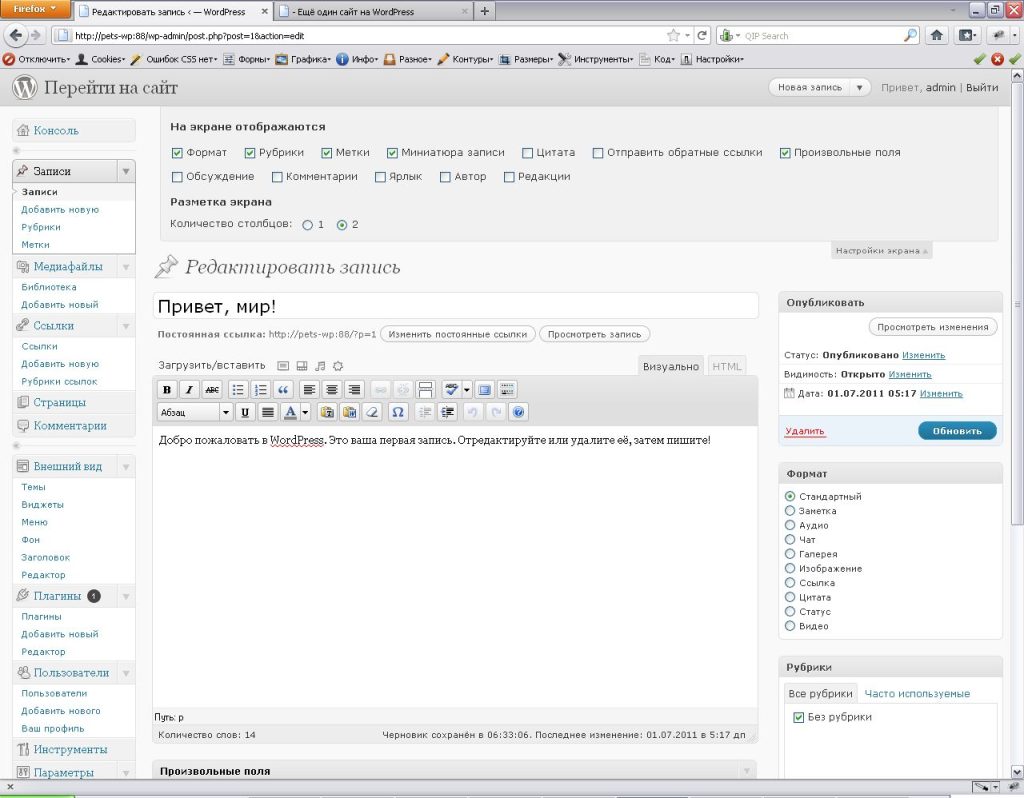Open the spellchecker language dropdown arrow
The image size is (1024, 798).
466,390
